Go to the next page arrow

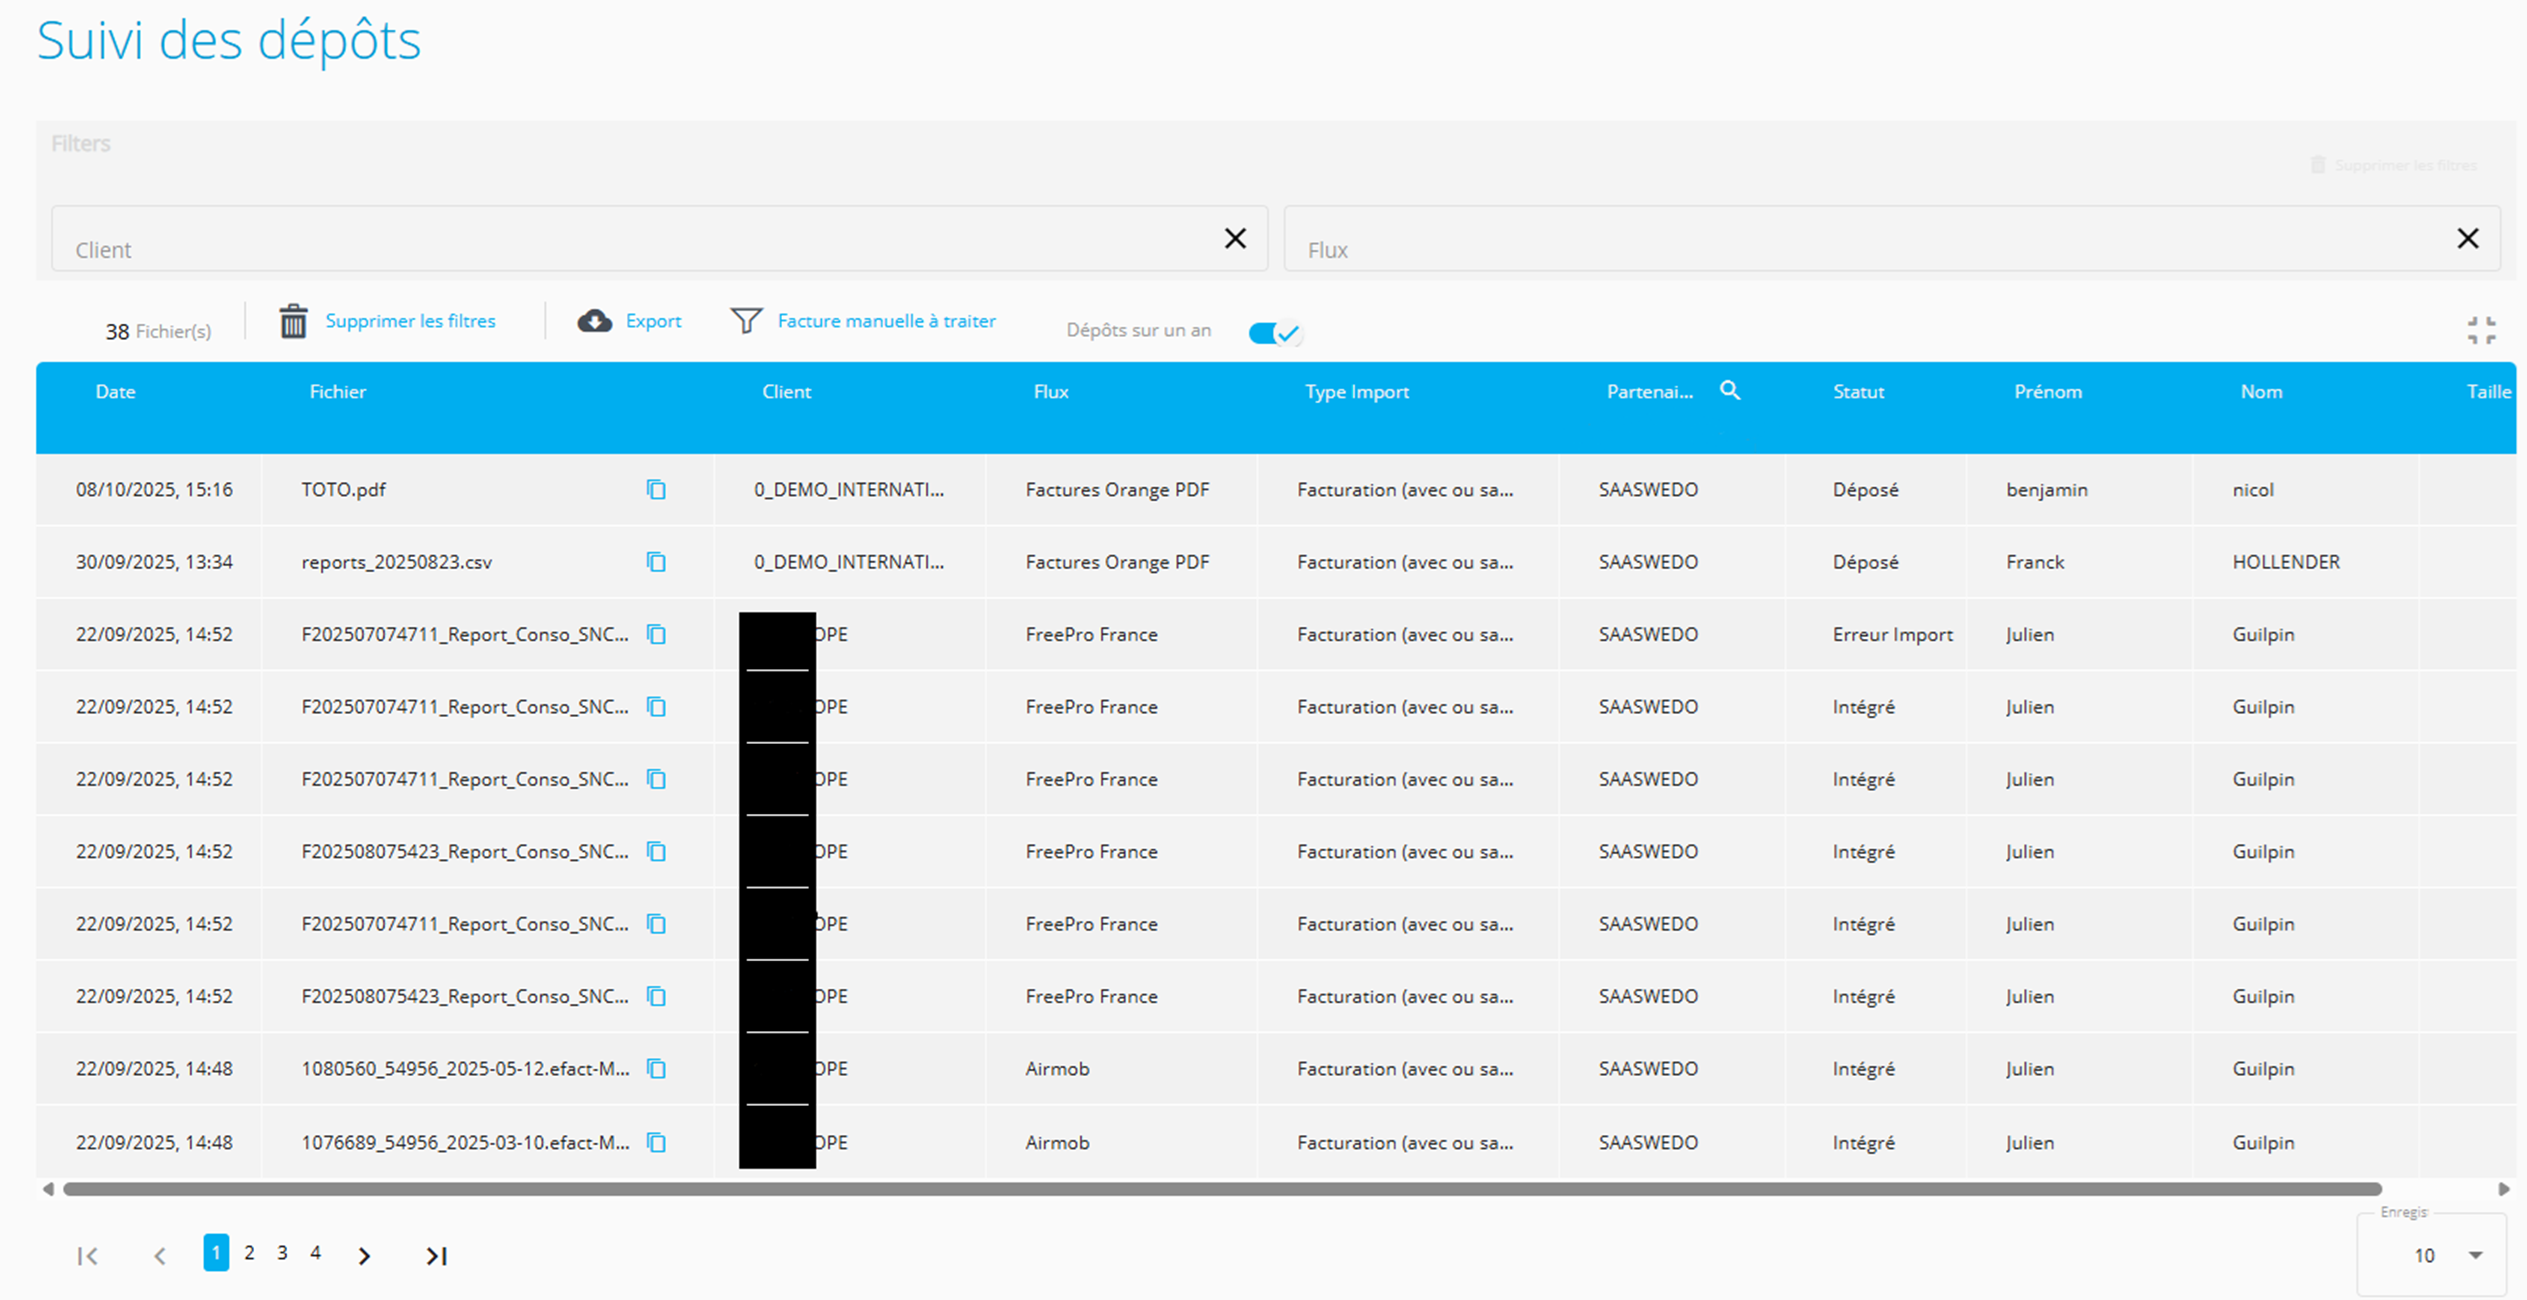tap(365, 1256)
